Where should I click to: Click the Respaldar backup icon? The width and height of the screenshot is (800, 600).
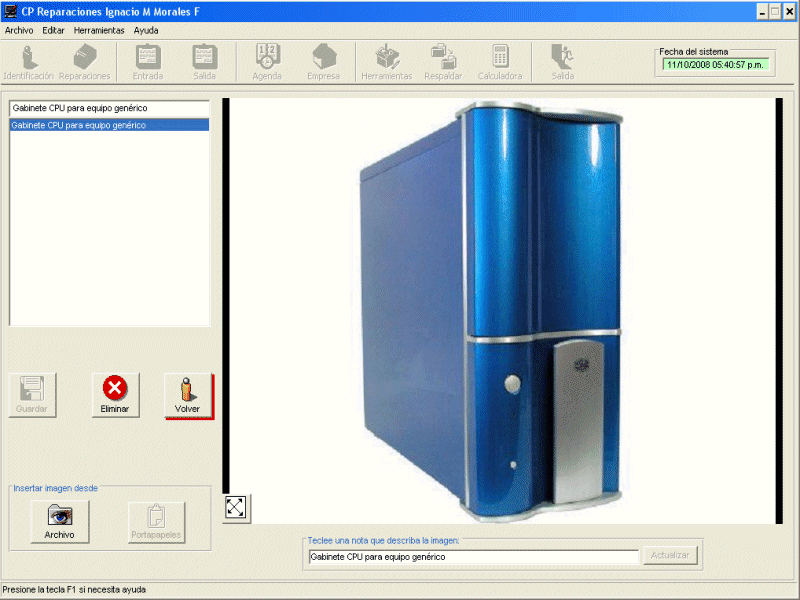(443, 62)
